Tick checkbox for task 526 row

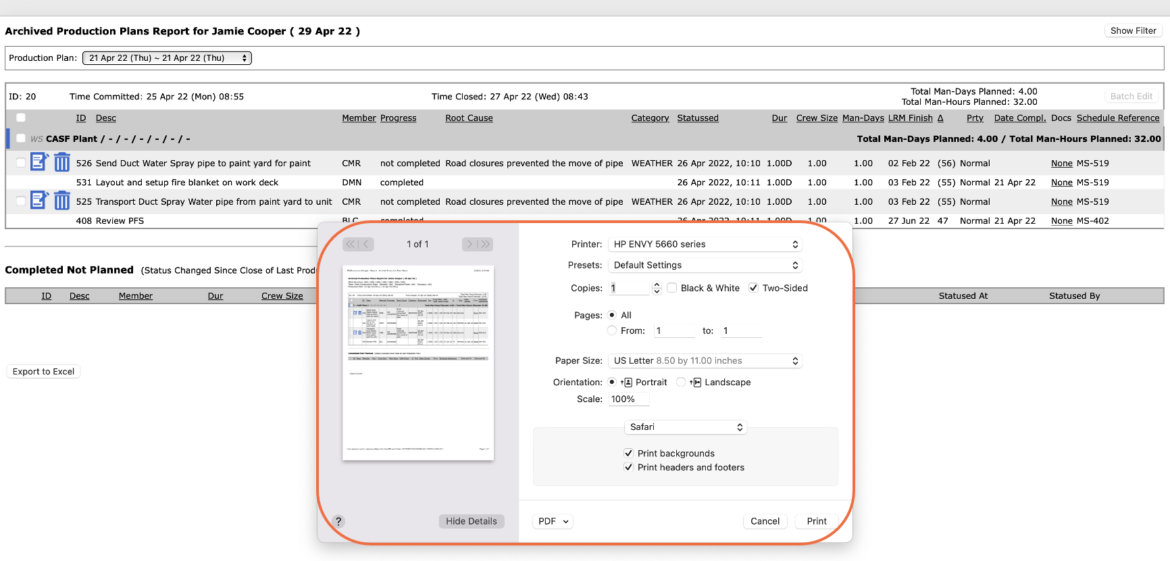click(x=21, y=163)
